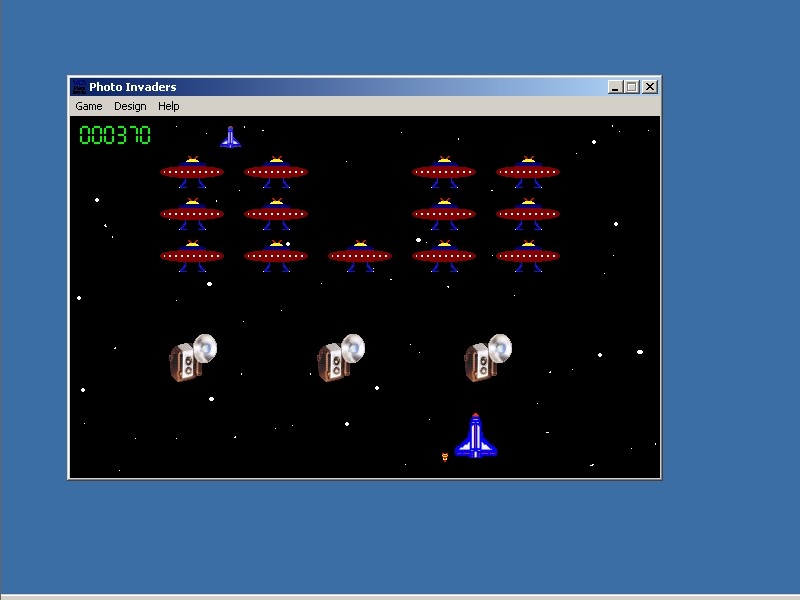Click the small remaining-life shuttle icon
800x600 pixels.
(x=230, y=137)
